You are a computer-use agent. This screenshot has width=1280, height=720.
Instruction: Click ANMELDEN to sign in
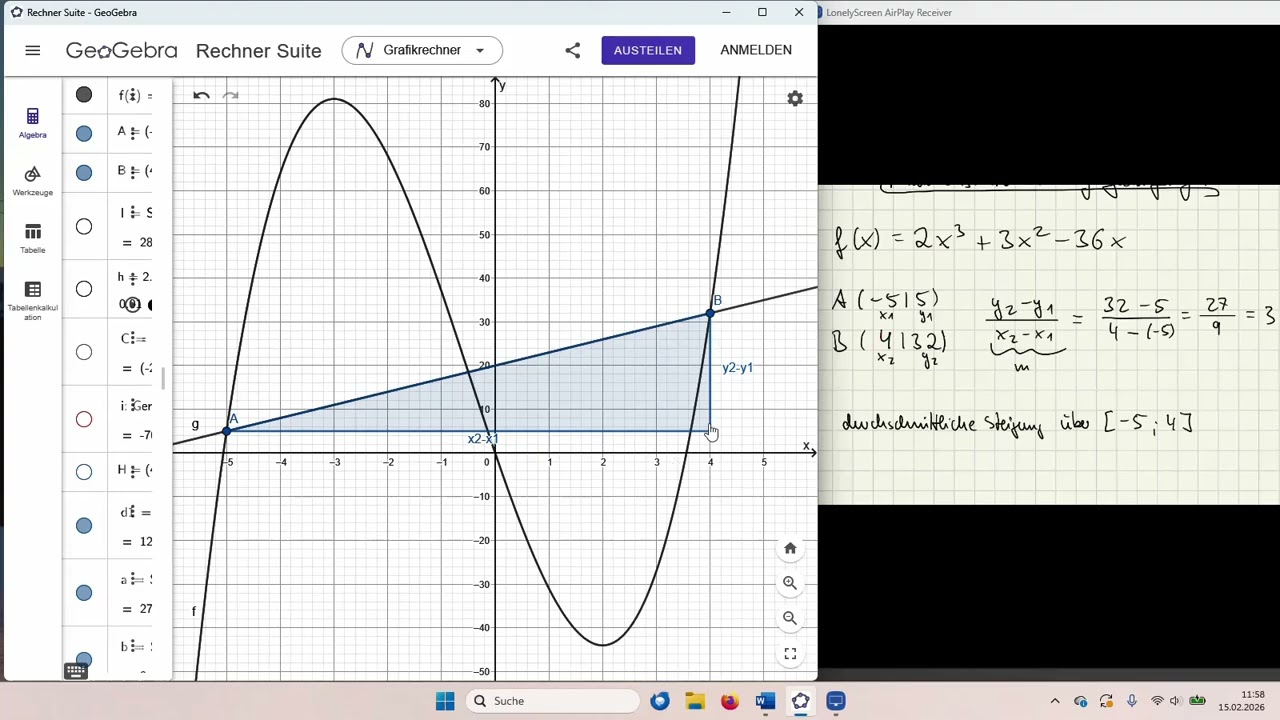pos(756,50)
